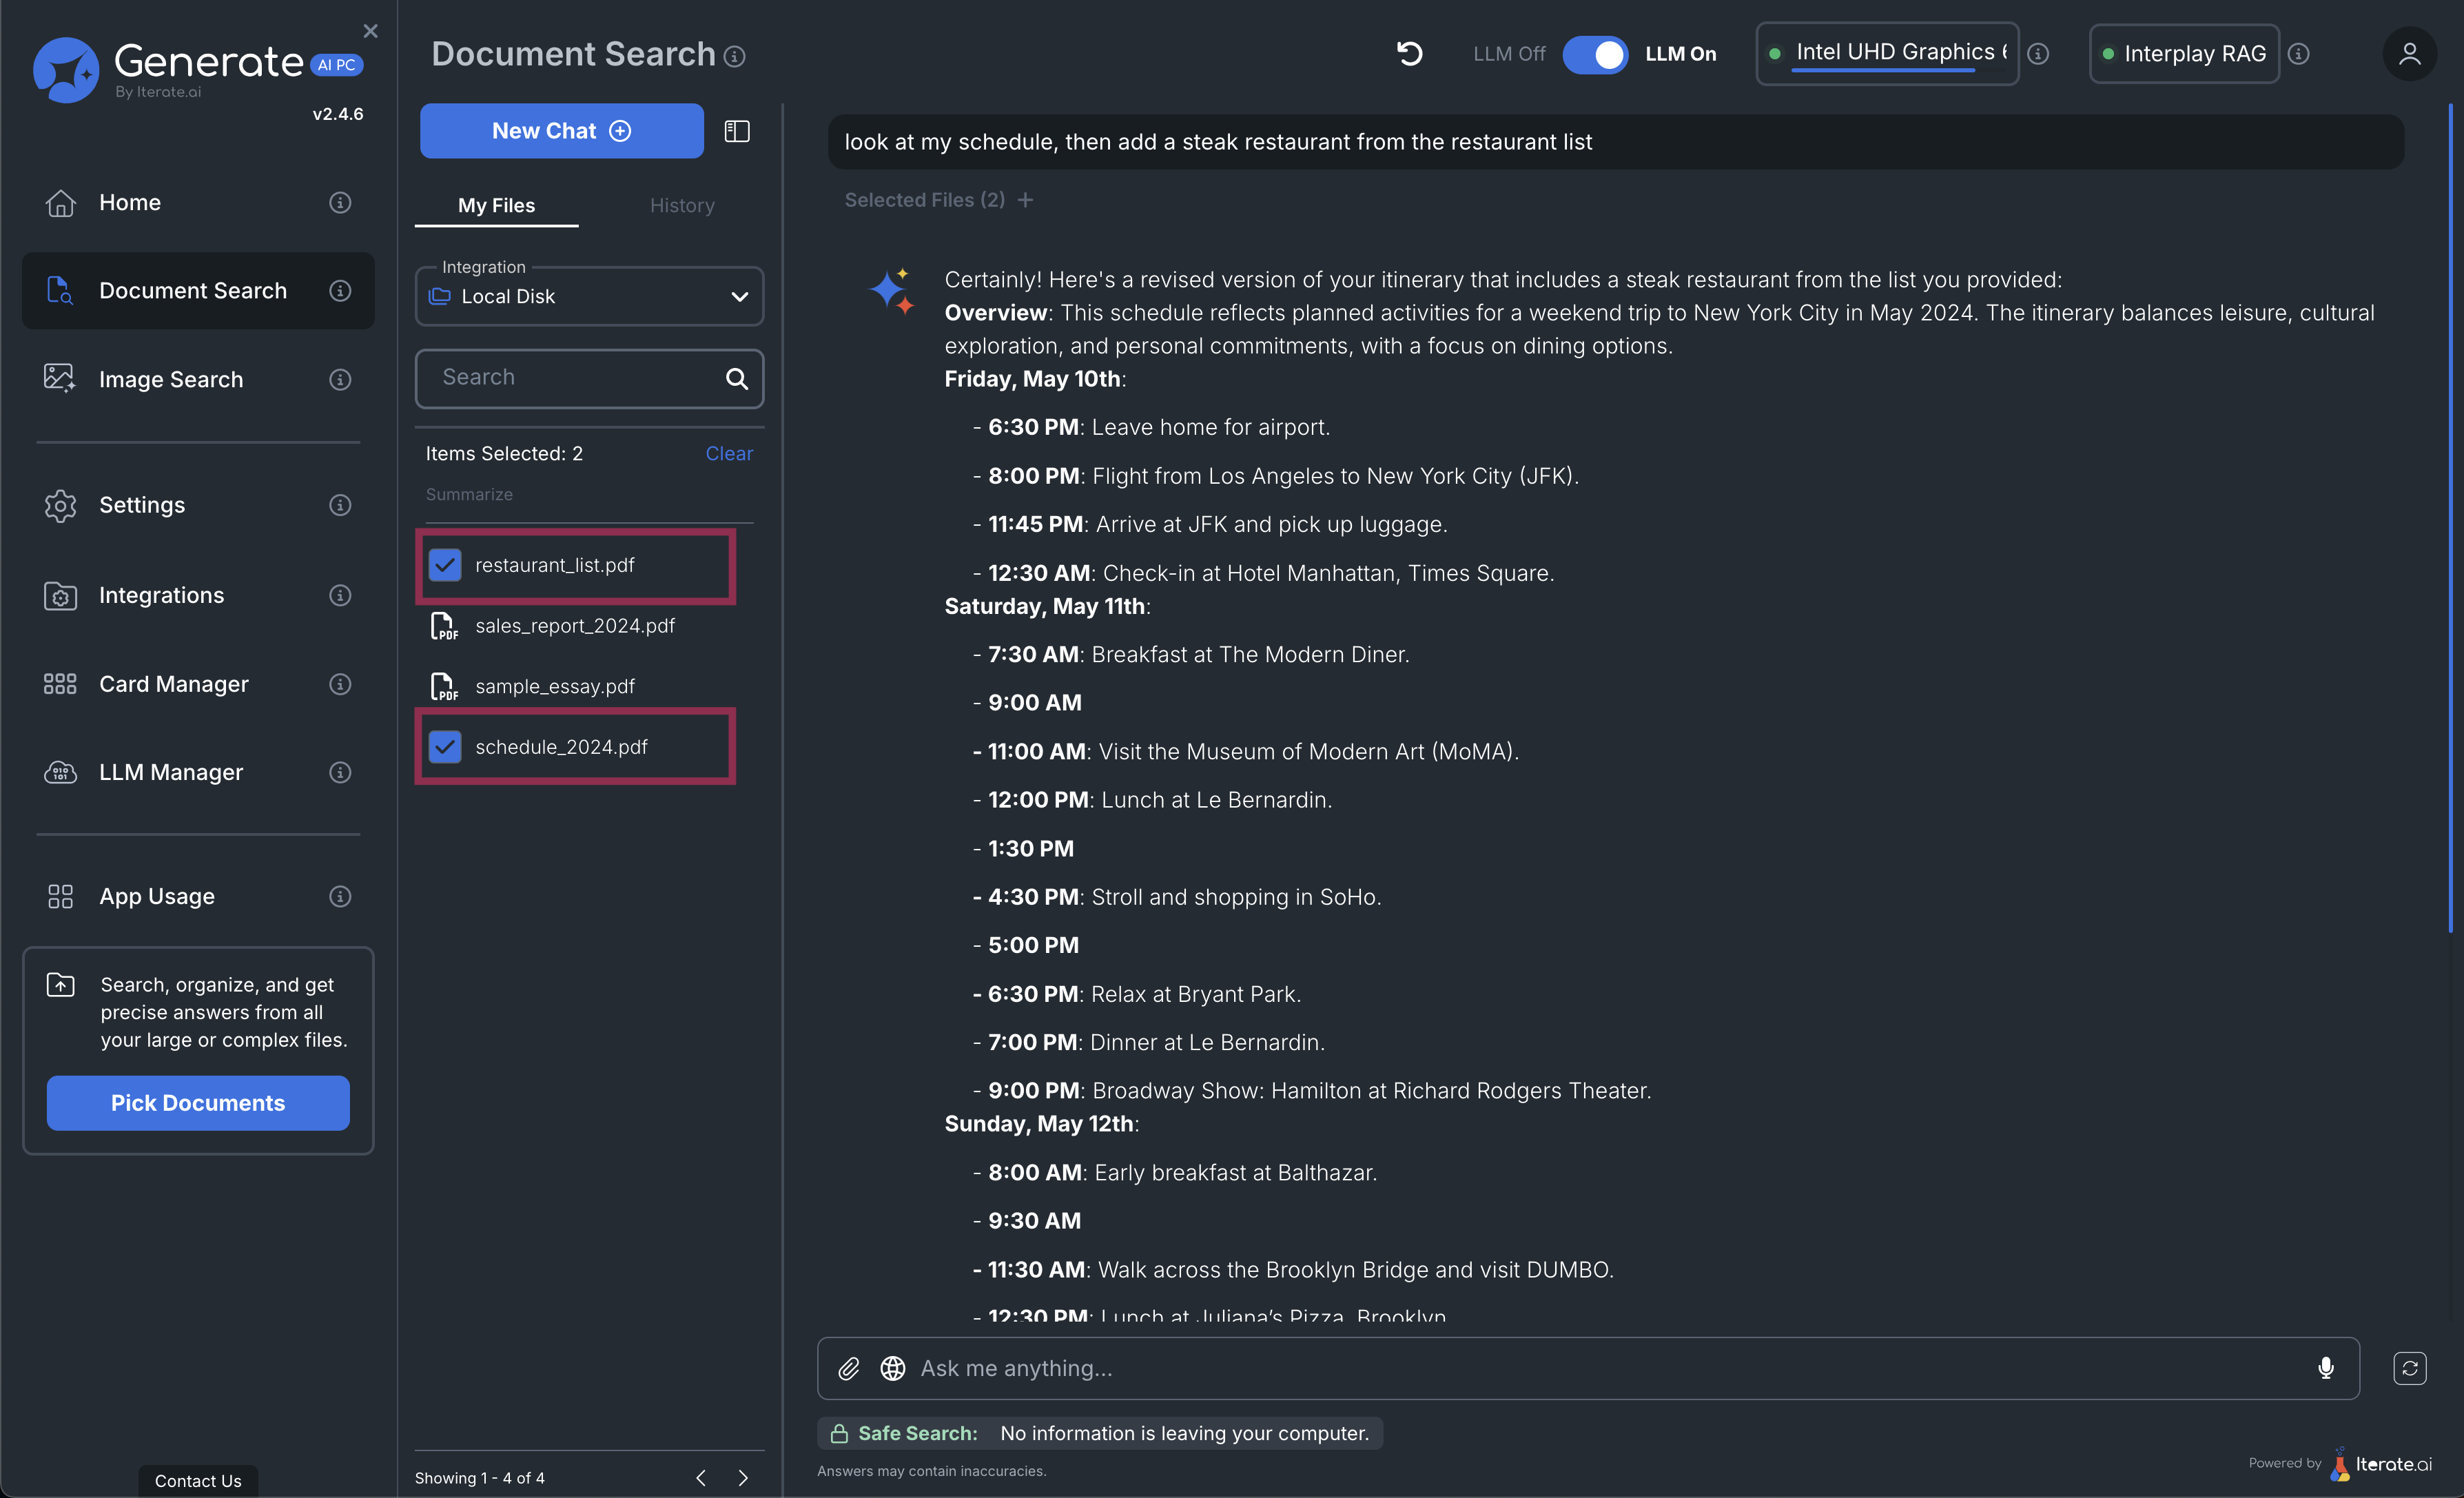Viewport: 2464px width, 1498px height.
Task: Switch to the History tab
Action: 682,205
